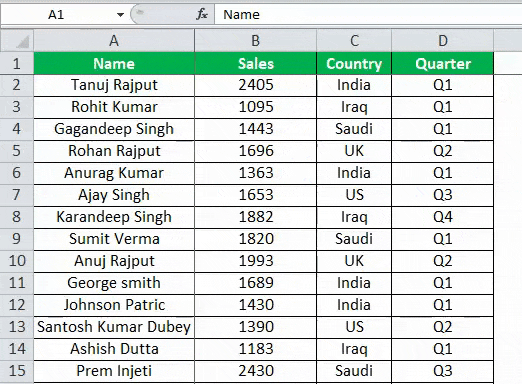Click sales value 1653
This screenshot has height=384, width=522.
click(256, 195)
